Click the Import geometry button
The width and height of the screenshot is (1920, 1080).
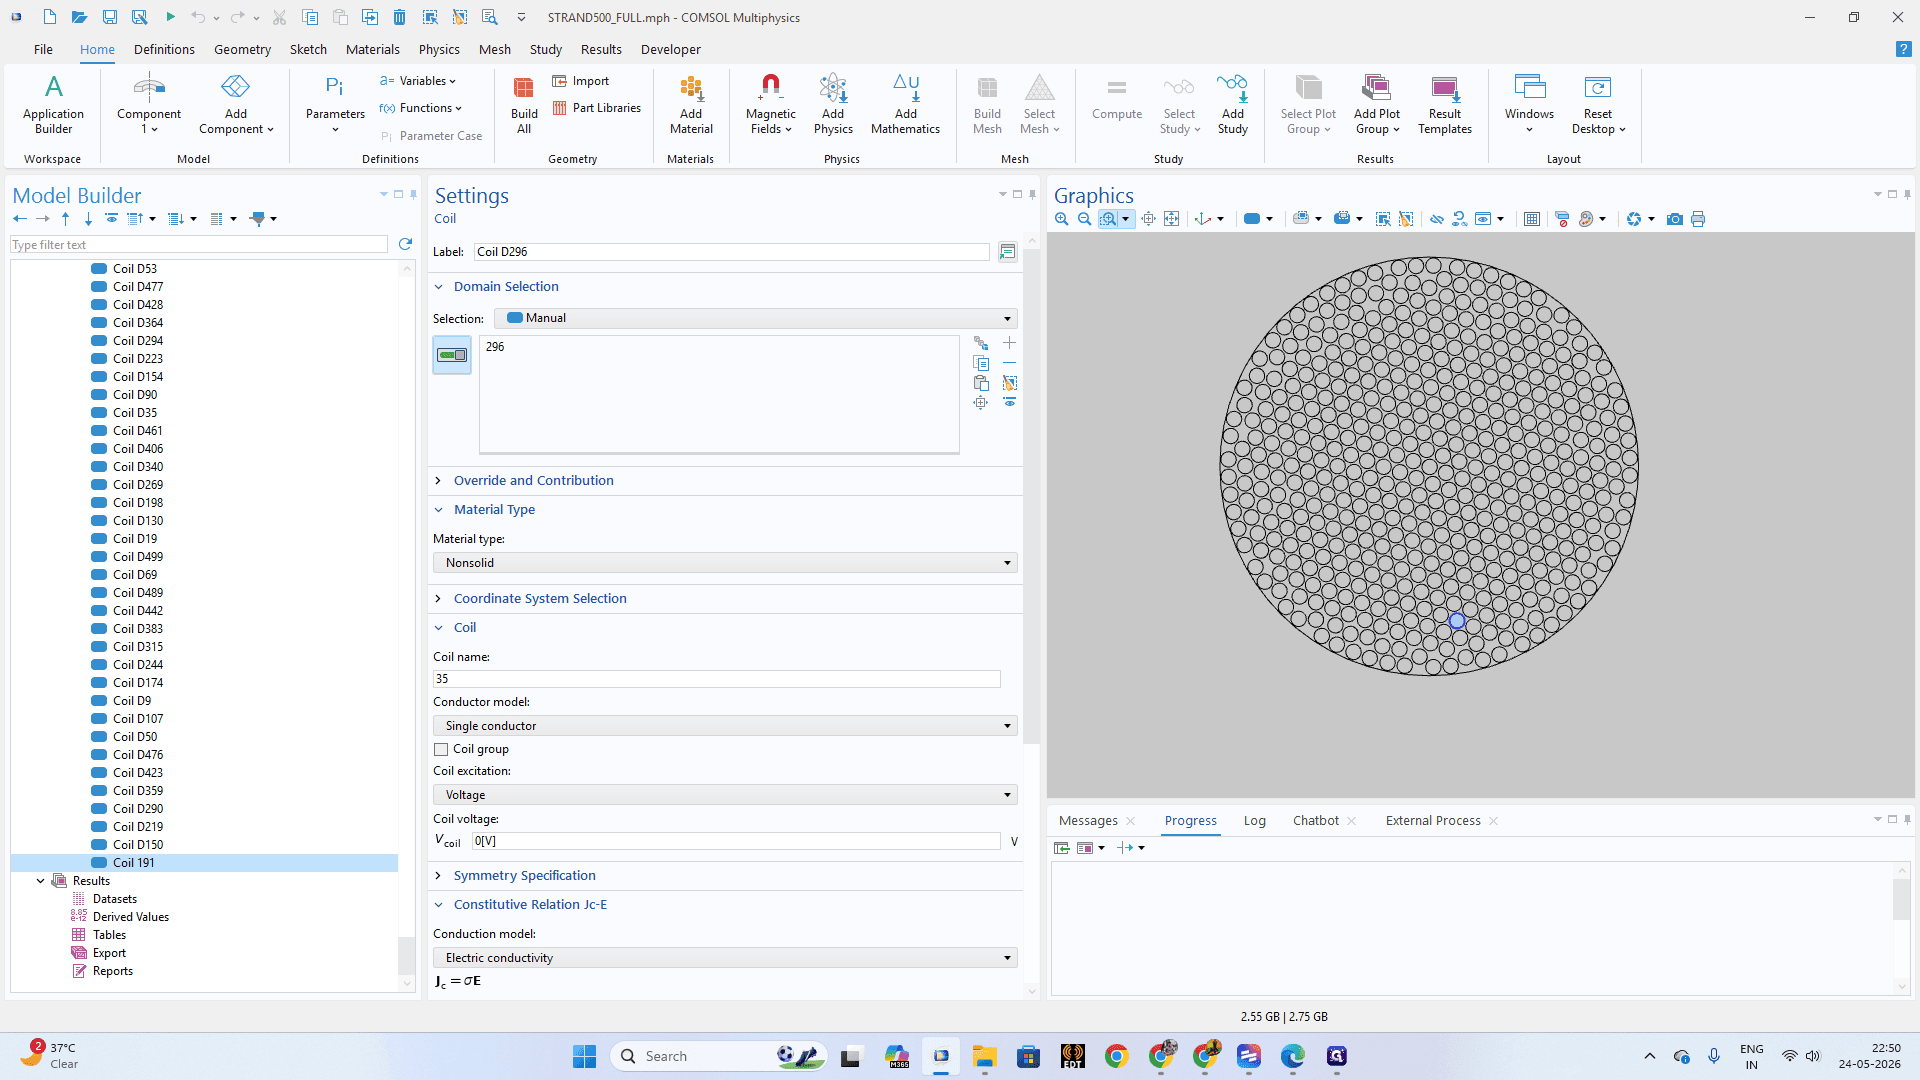[x=580, y=81]
